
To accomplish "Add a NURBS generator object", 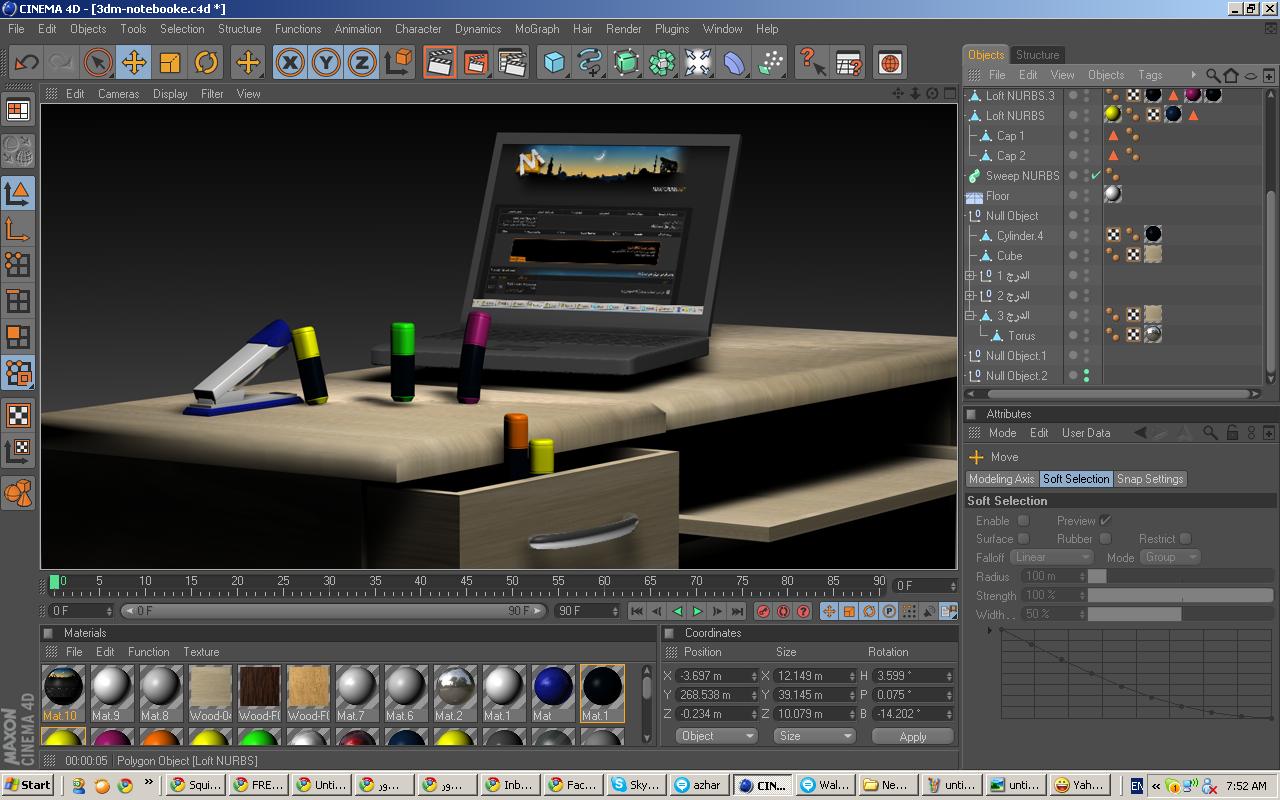I will 626,63.
